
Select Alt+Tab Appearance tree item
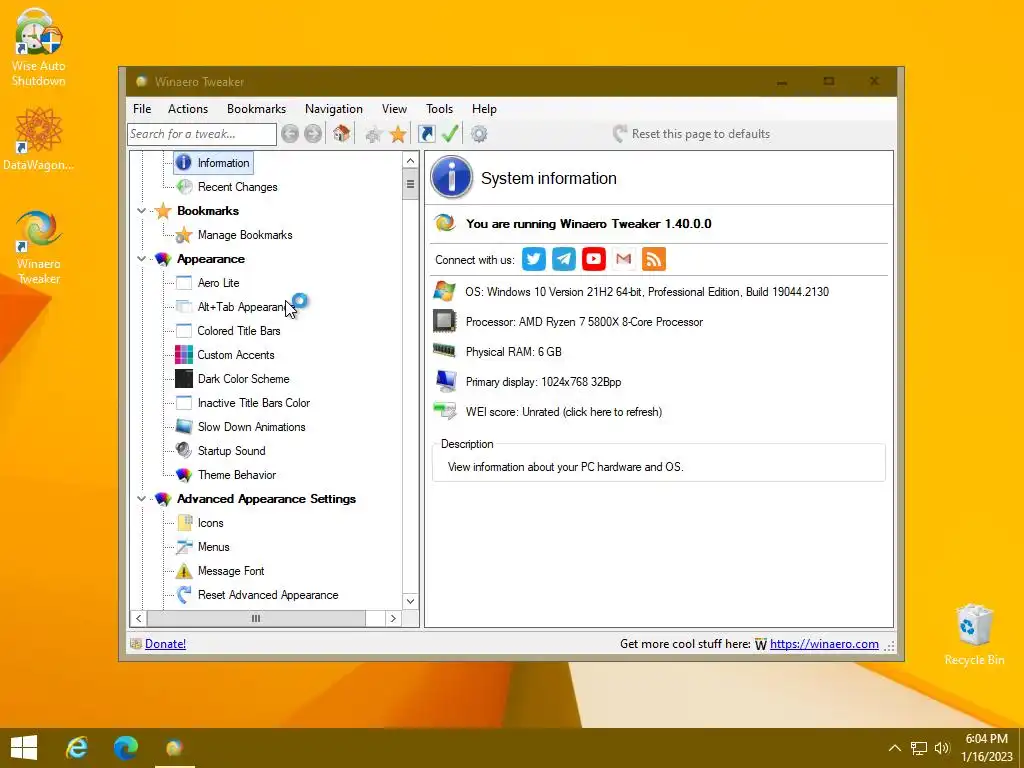pos(242,307)
